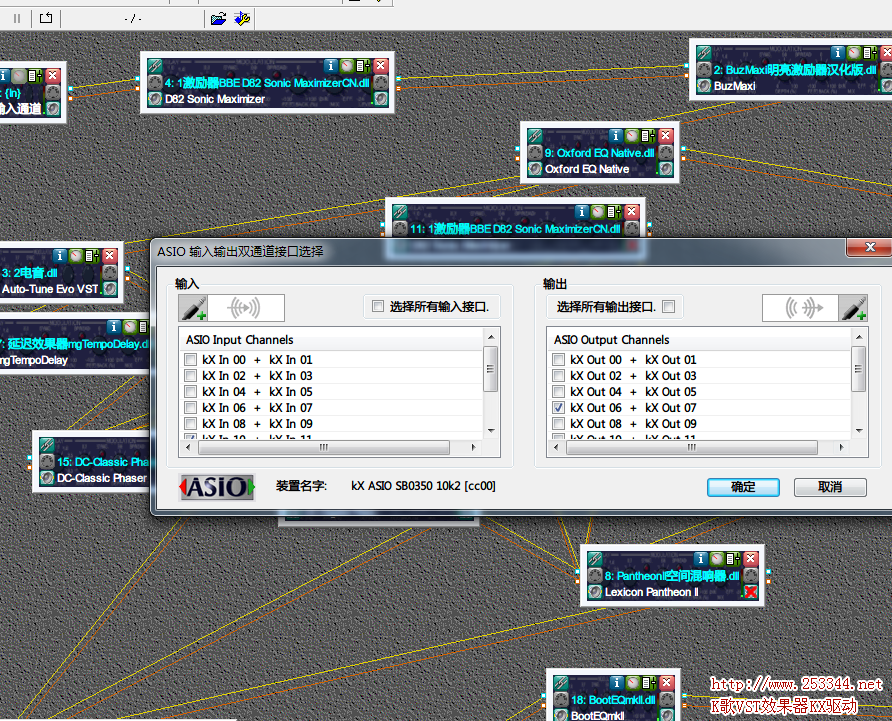Click the green knob icon on the 4: D82 Sonic Maximizer node
Viewport: 892px width, 721px height.
[346, 66]
